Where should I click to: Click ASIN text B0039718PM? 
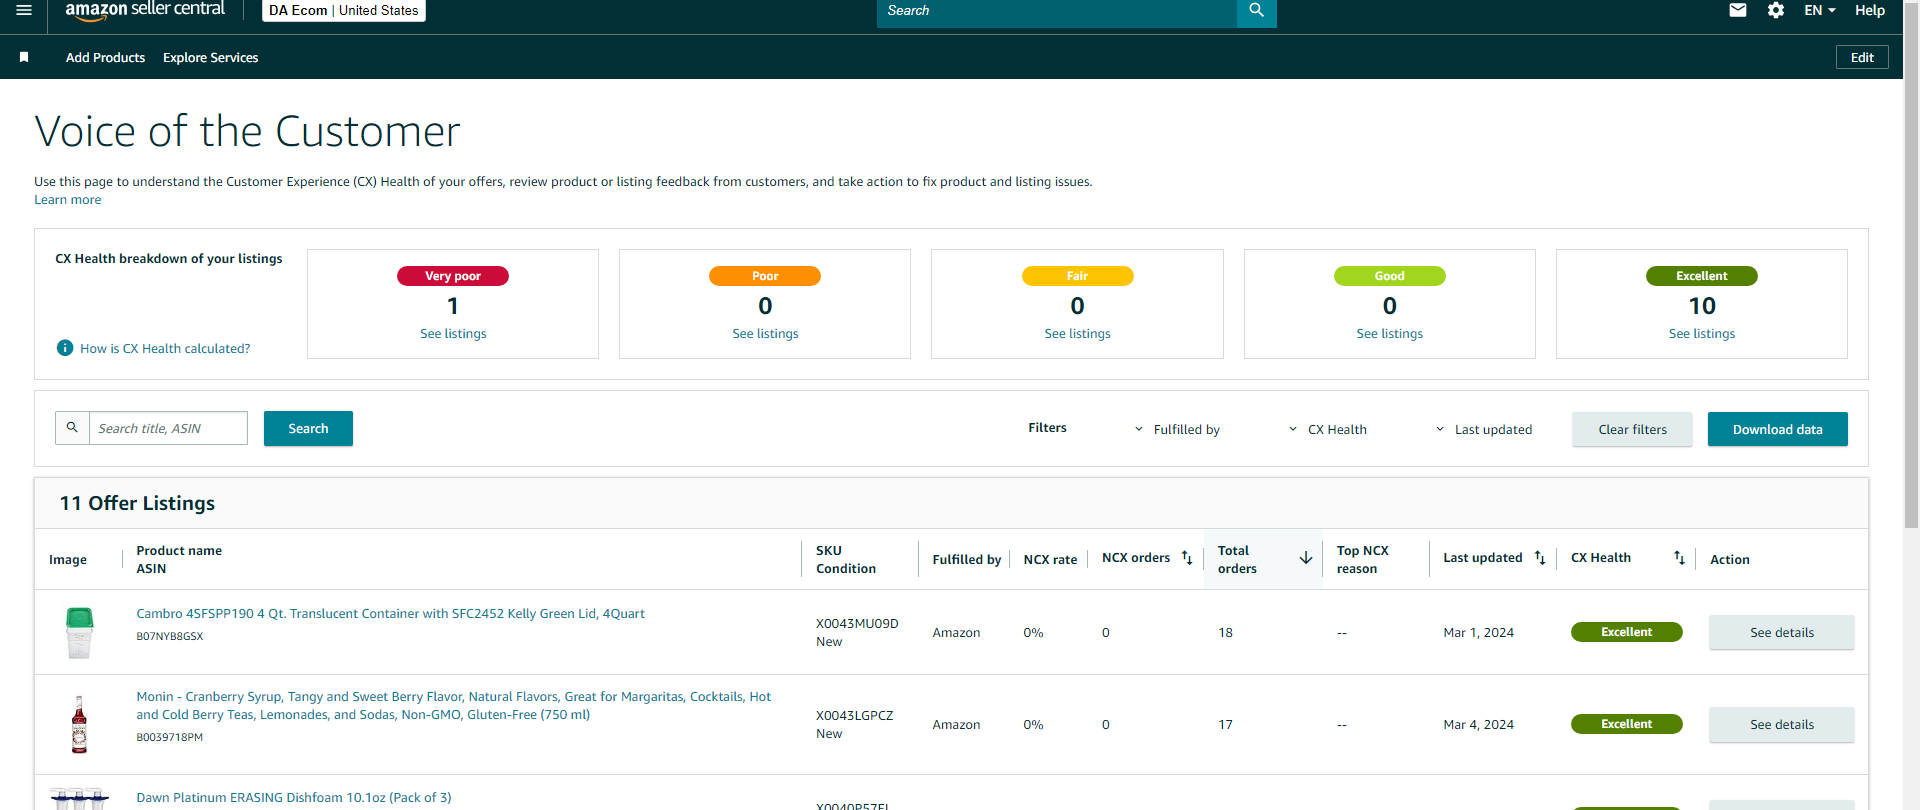[x=170, y=738]
